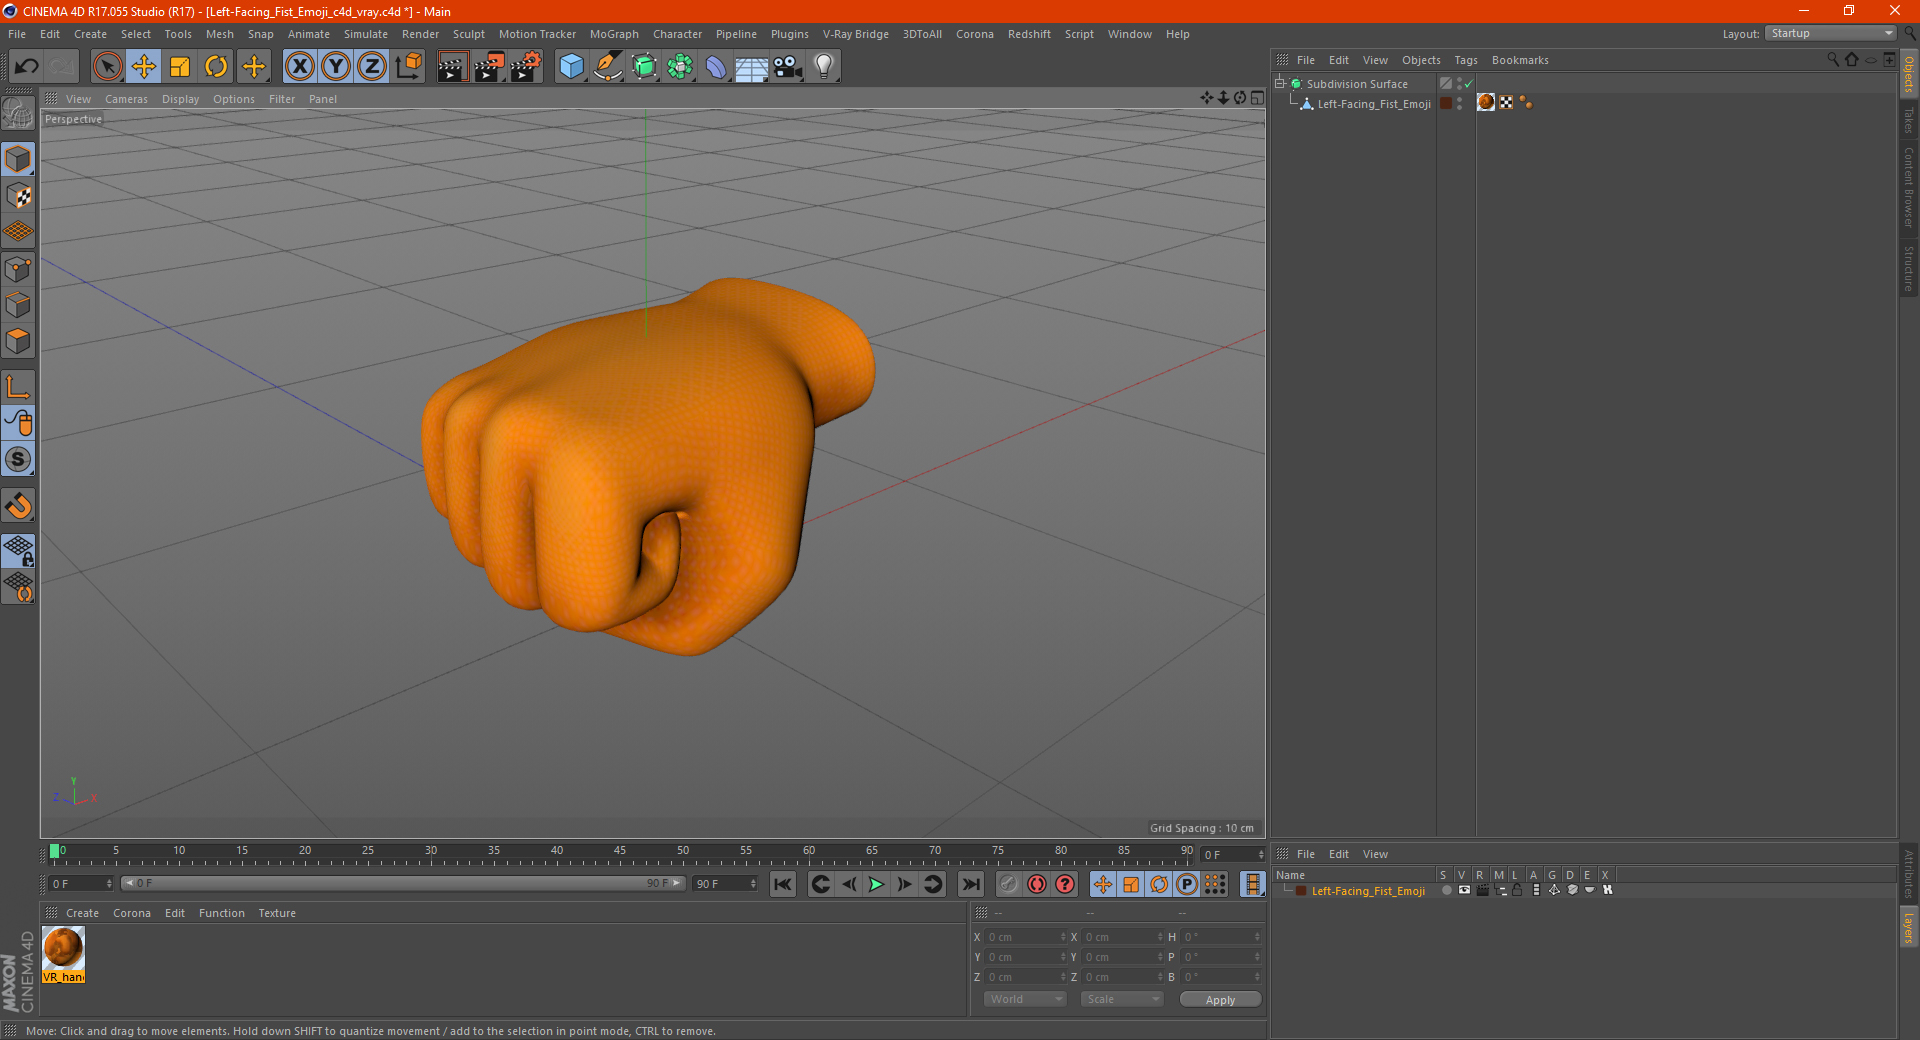Screen dimensions: 1920x1040
Task: Select the VR_hand material thumbnail
Action: [x=64, y=954]
